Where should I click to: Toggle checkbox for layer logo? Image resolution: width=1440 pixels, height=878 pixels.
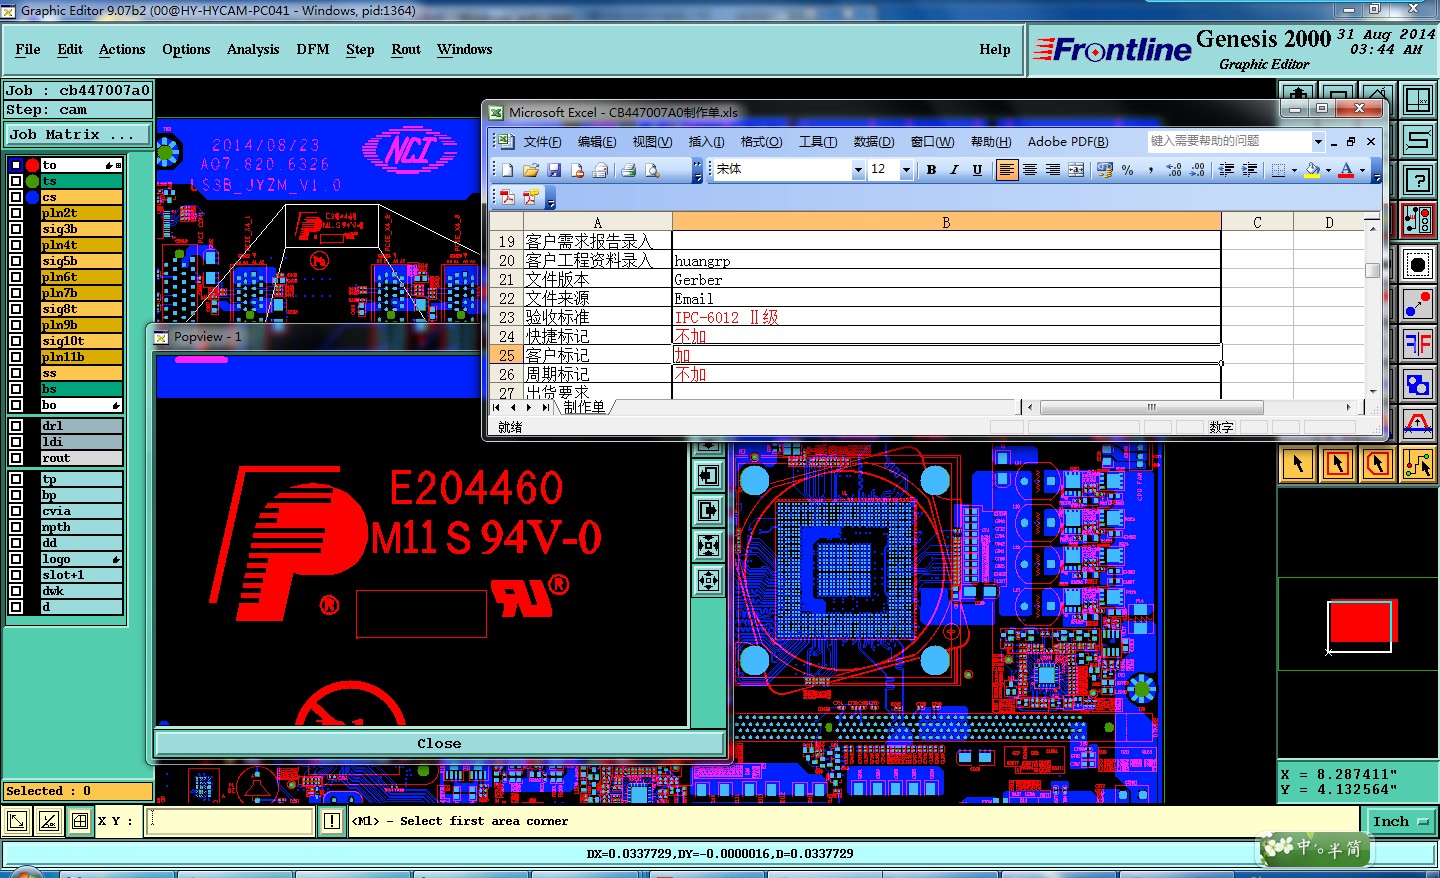click(15, 559)
